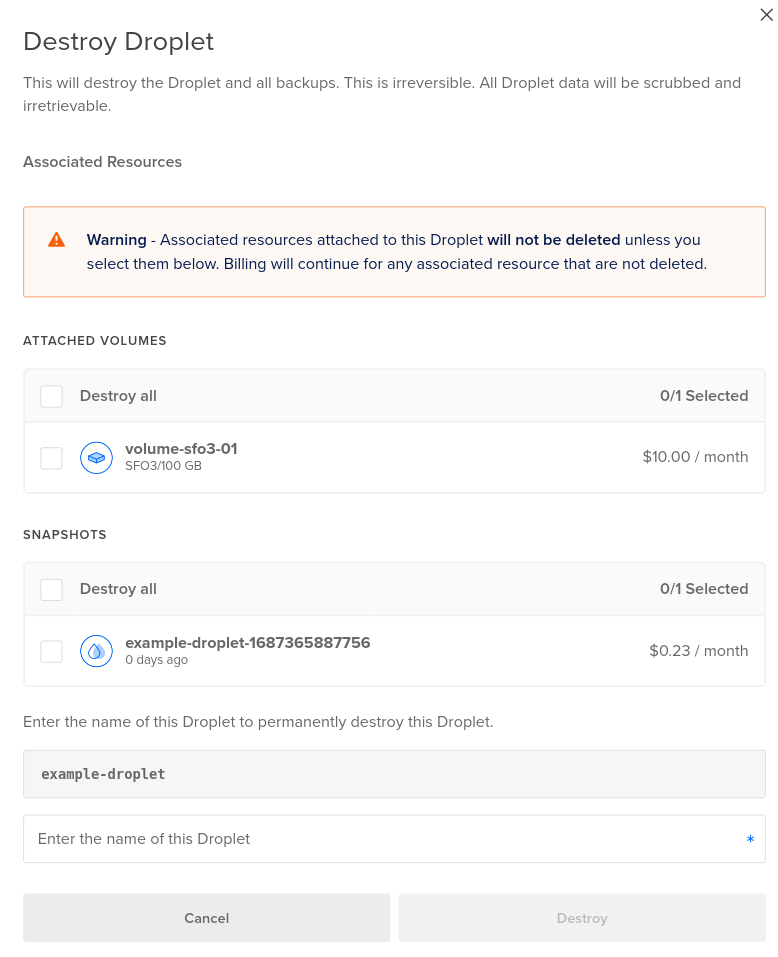Click the 0/1 Selected label in volumes
The image size is (778, 957).
[x=704, y=396]
